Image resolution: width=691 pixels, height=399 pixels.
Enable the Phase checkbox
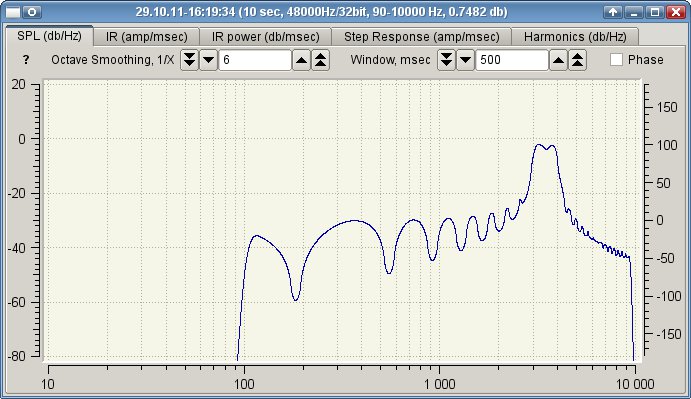click(x=616, y=60)
